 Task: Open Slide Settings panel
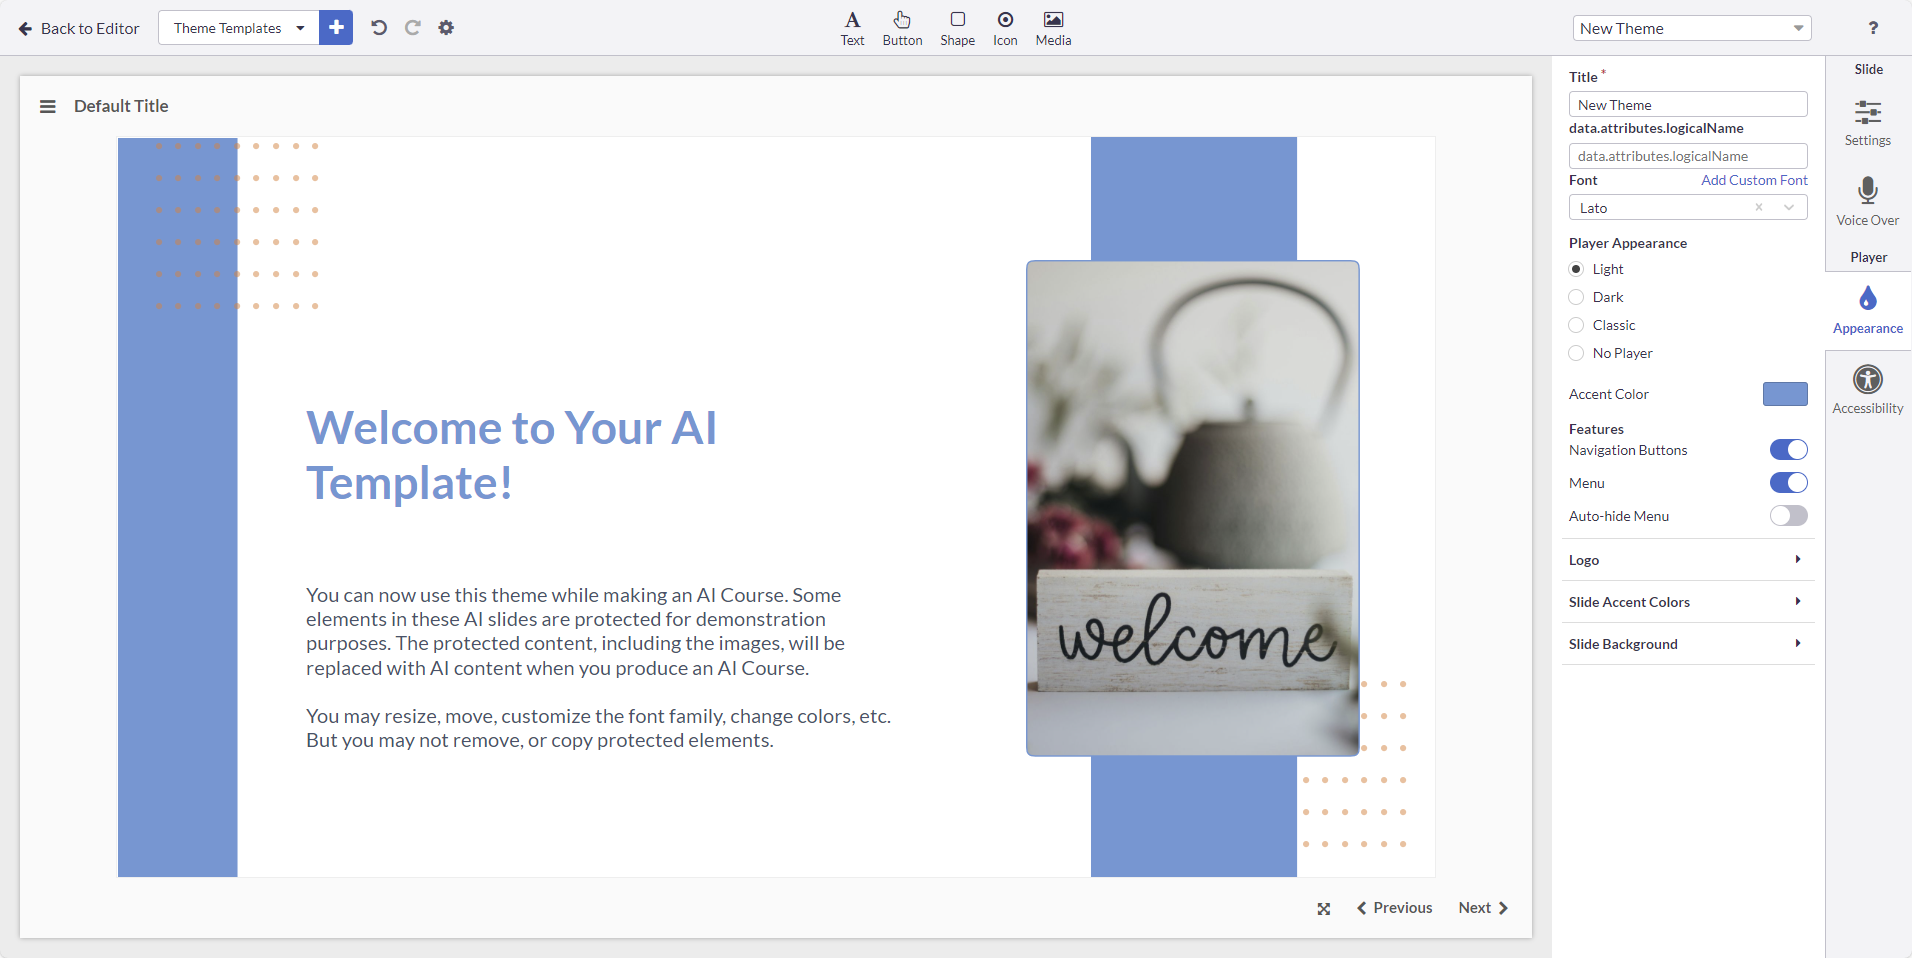[x=1867, y=120]
